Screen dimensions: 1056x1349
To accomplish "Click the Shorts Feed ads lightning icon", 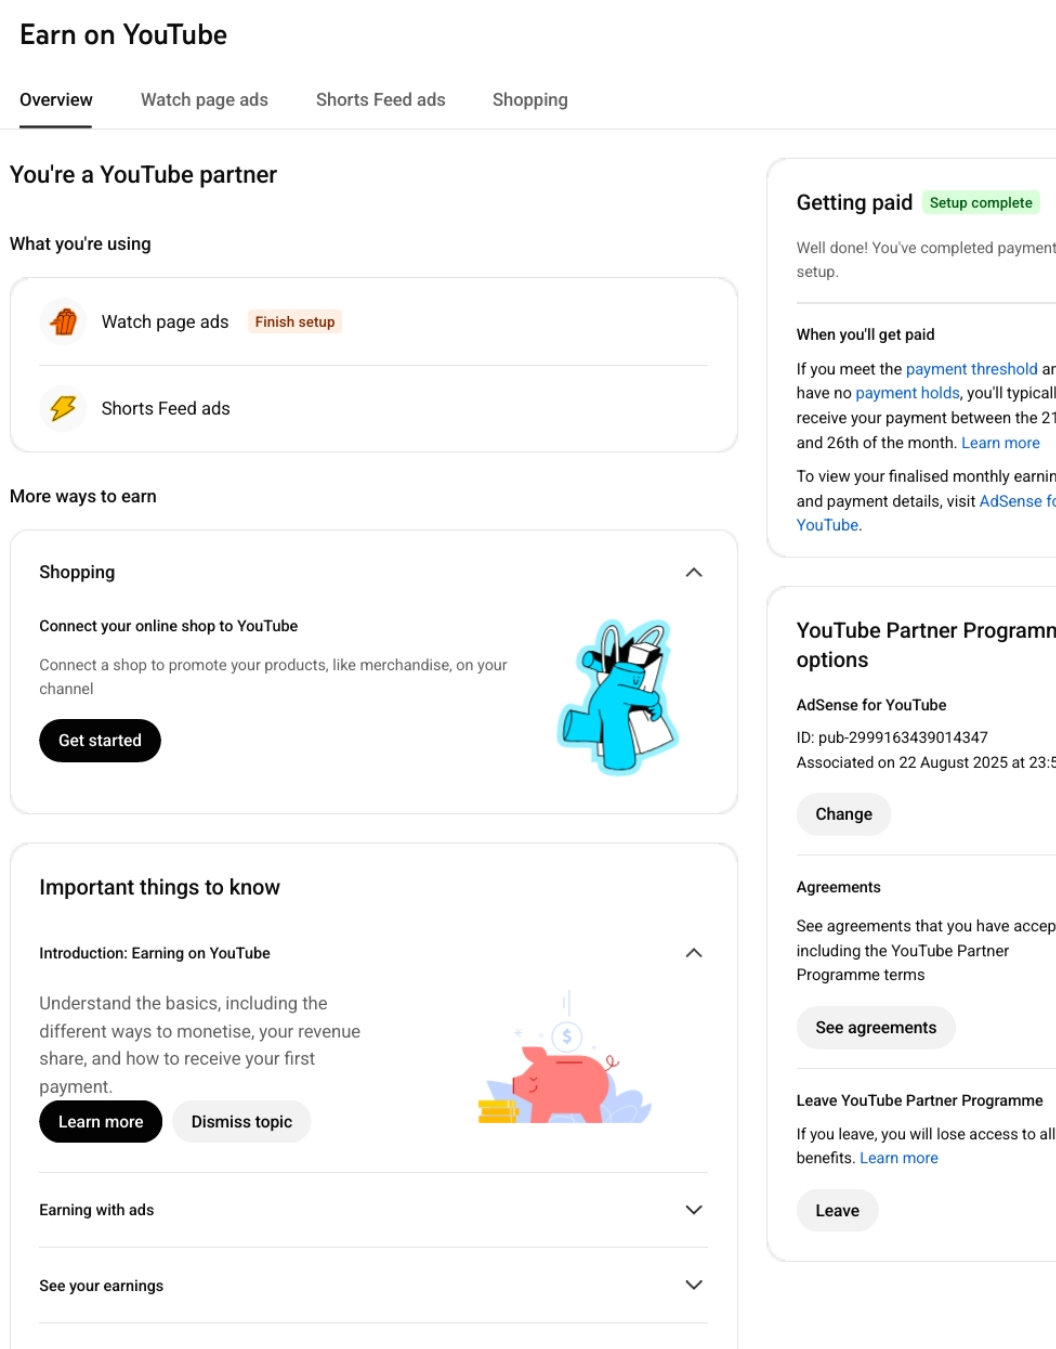I will click(x=64, y=408).
